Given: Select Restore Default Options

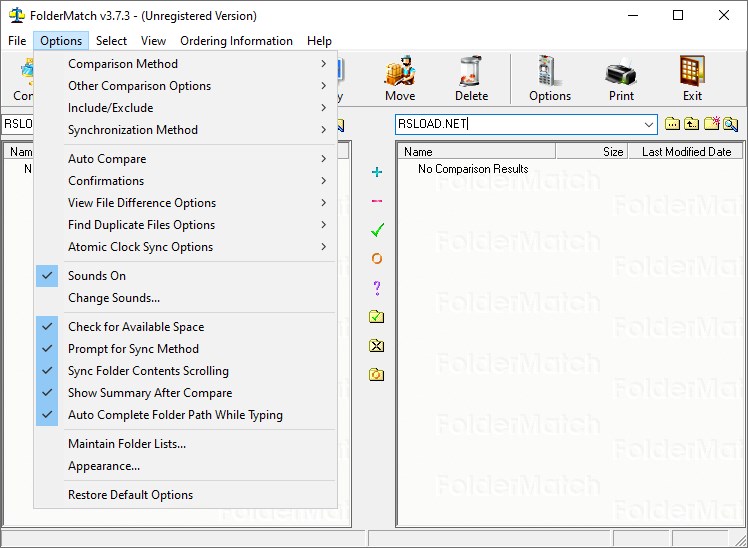Looking at the screenshot, I should (185, 495).
